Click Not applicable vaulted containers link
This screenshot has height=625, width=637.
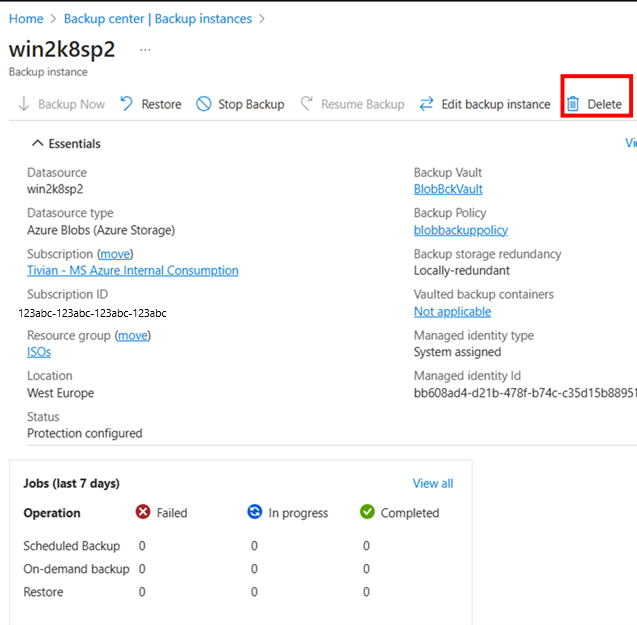[x=452, y=311]
